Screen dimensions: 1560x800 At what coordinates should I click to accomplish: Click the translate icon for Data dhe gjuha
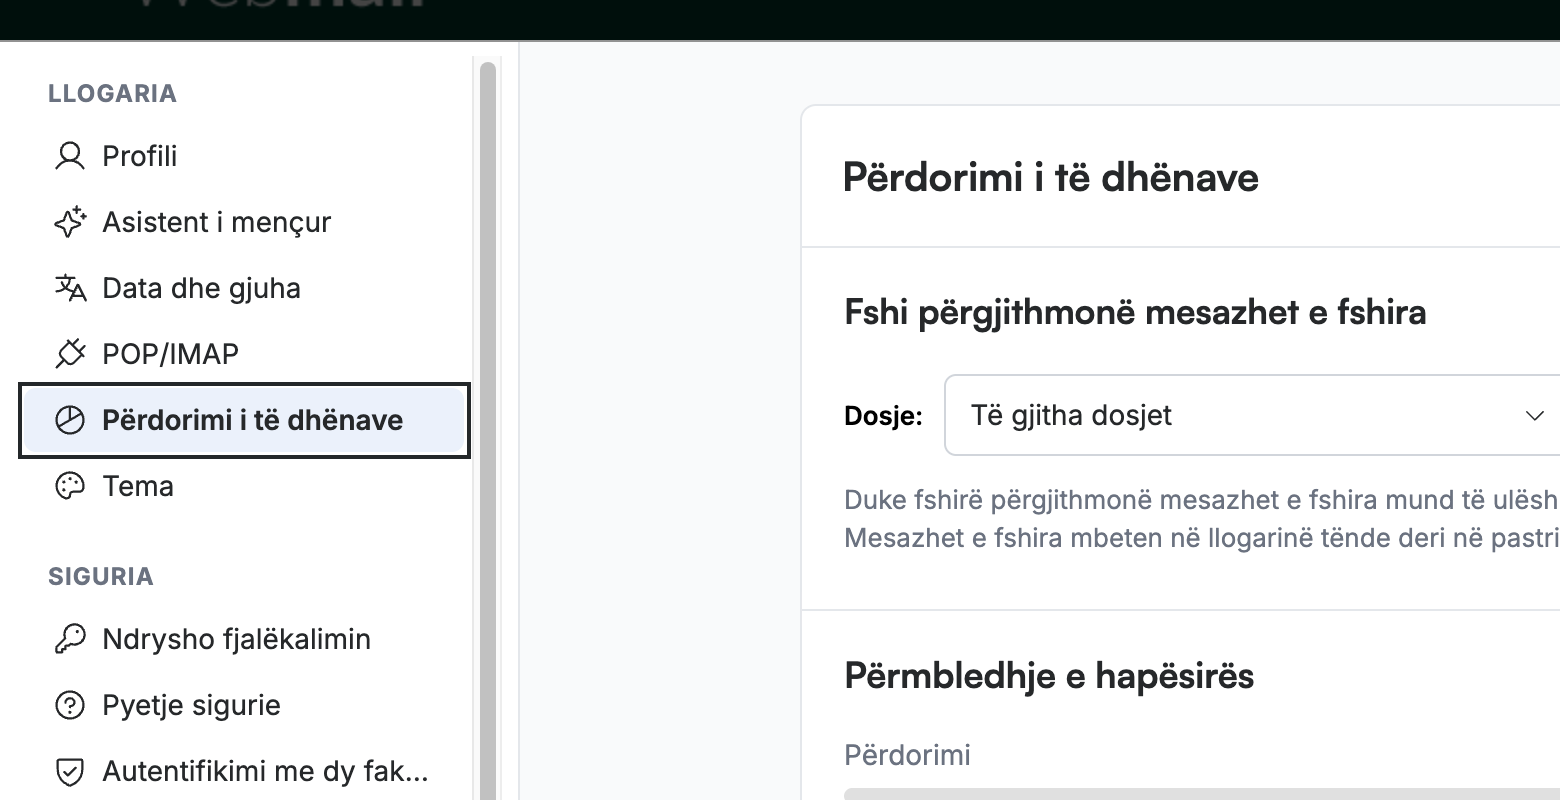(69, 288)
